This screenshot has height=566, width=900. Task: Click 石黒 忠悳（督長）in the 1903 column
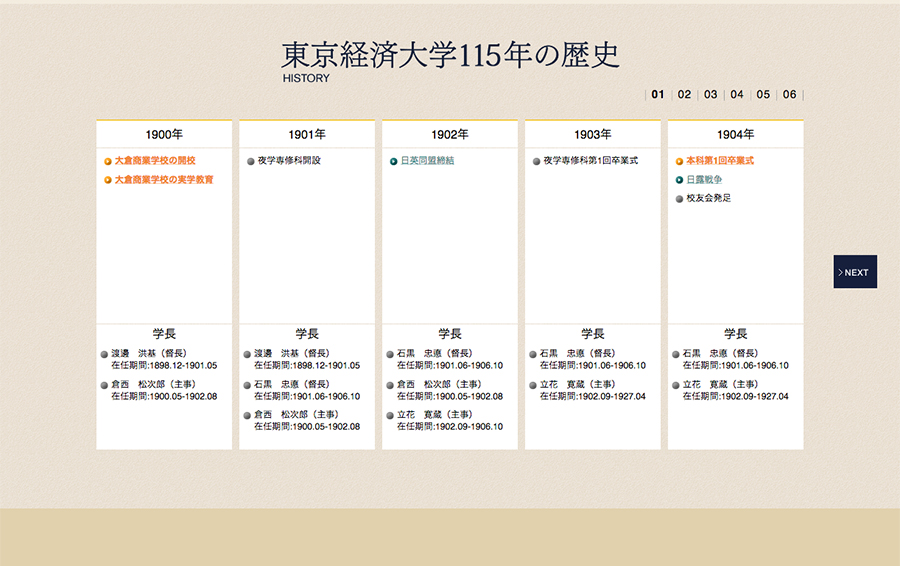point(577,353)
